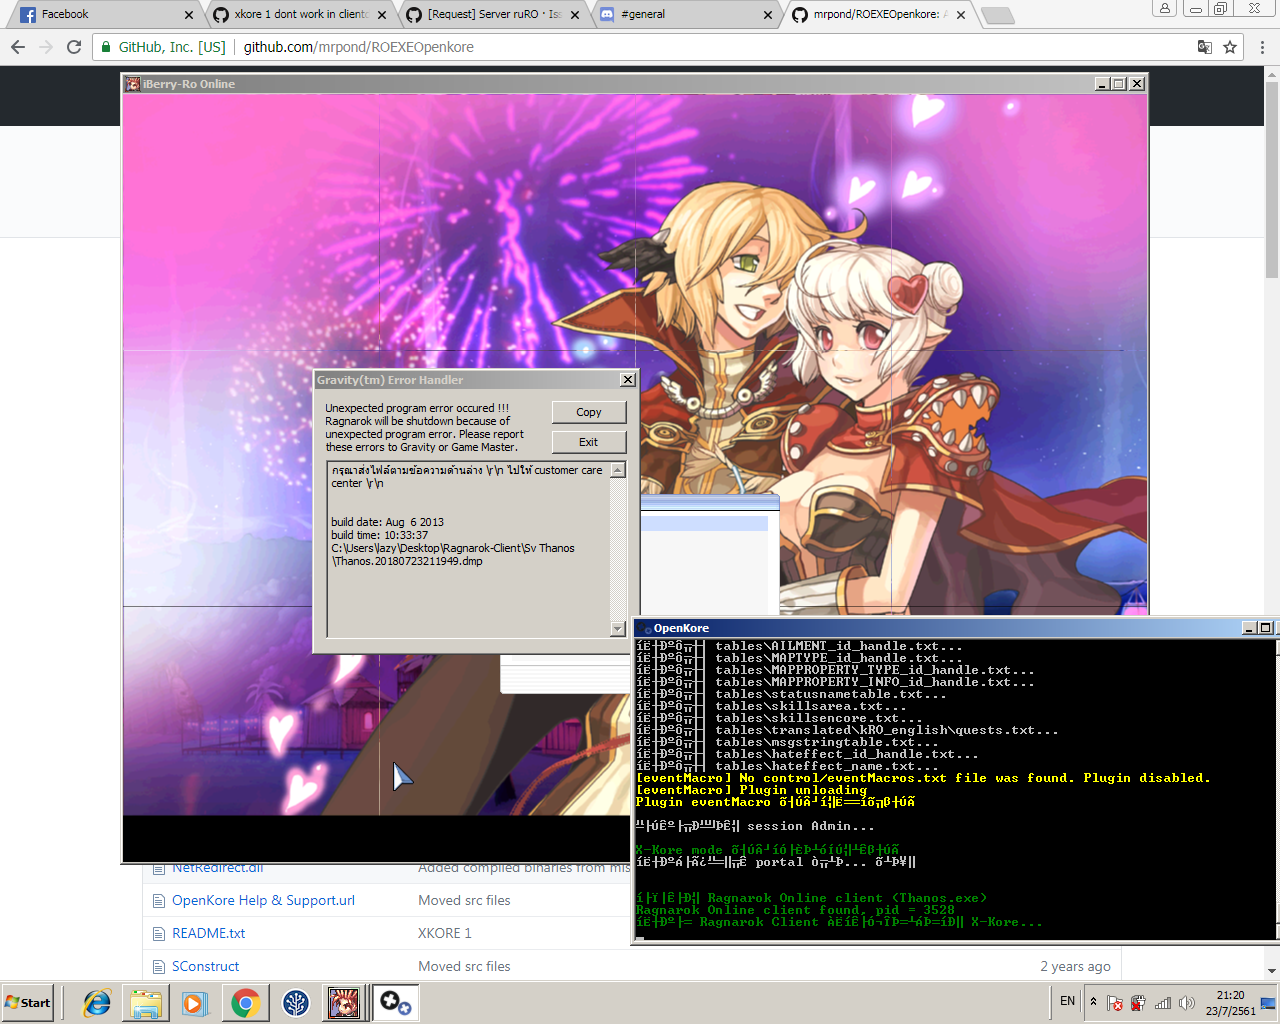
Task: Show hidden system tray icons
Action: [1093, 1002]
